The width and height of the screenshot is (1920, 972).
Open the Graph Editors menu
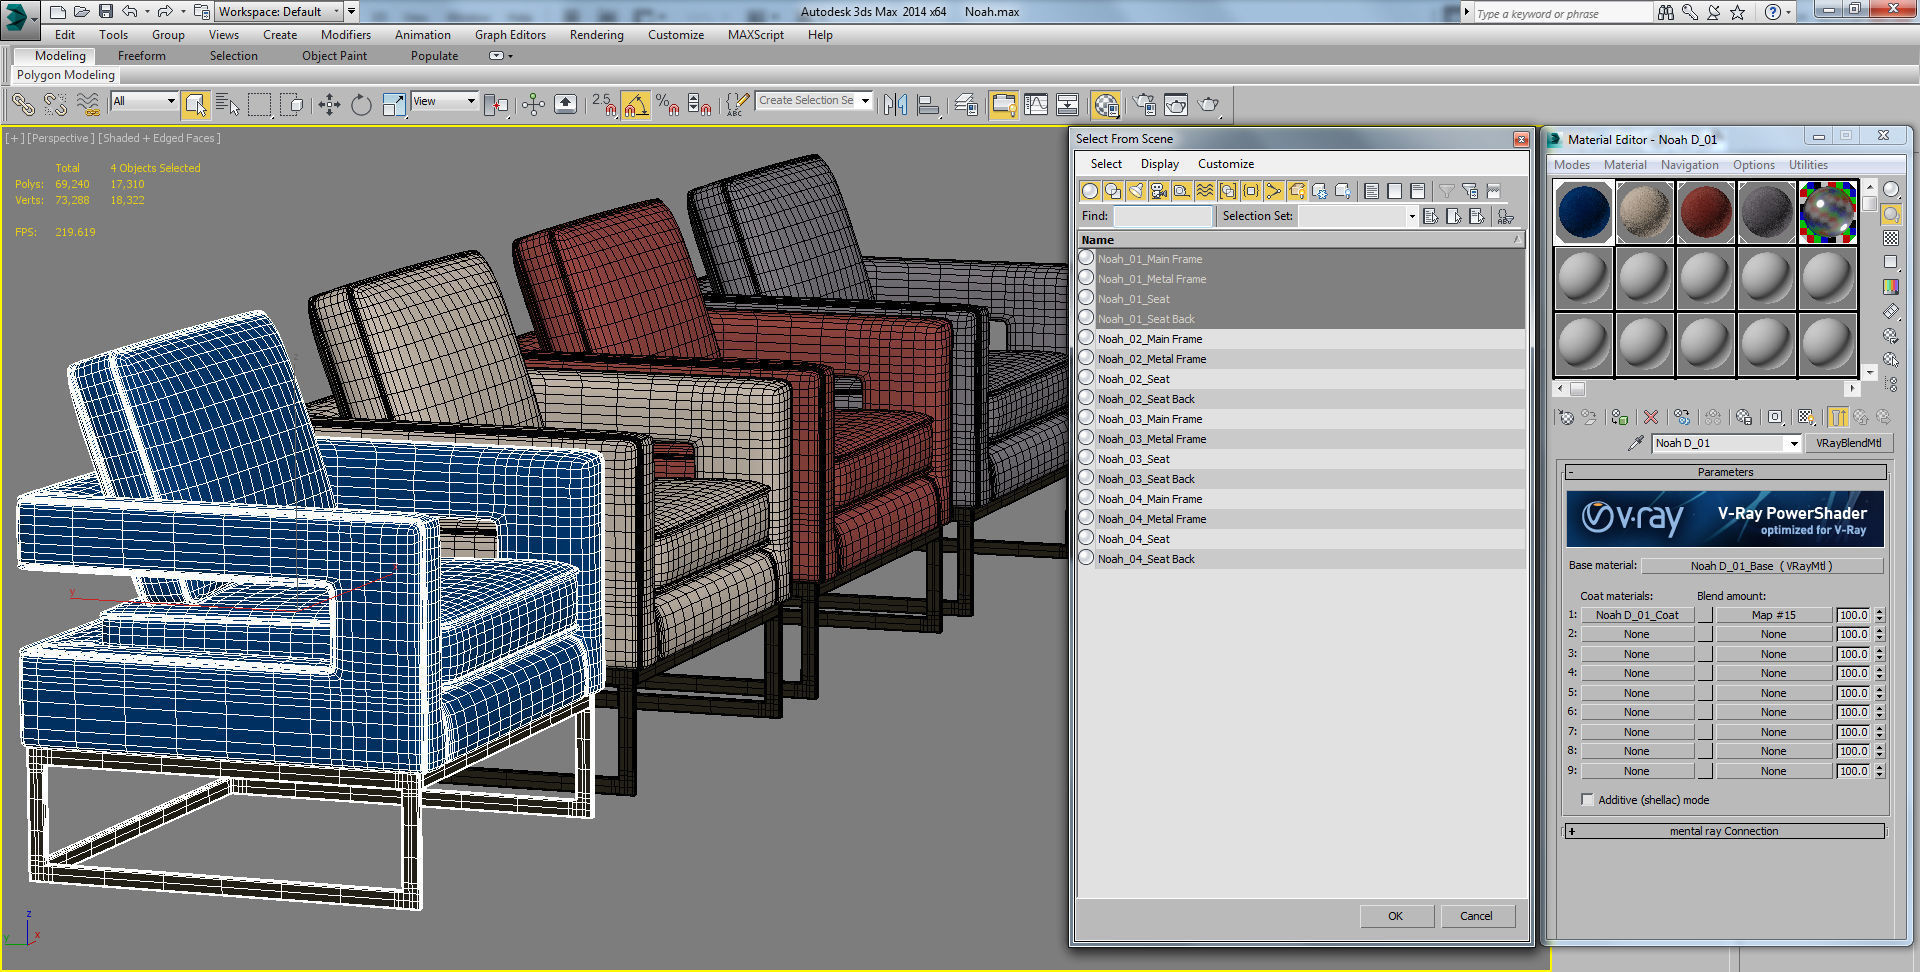click(510, 35)
